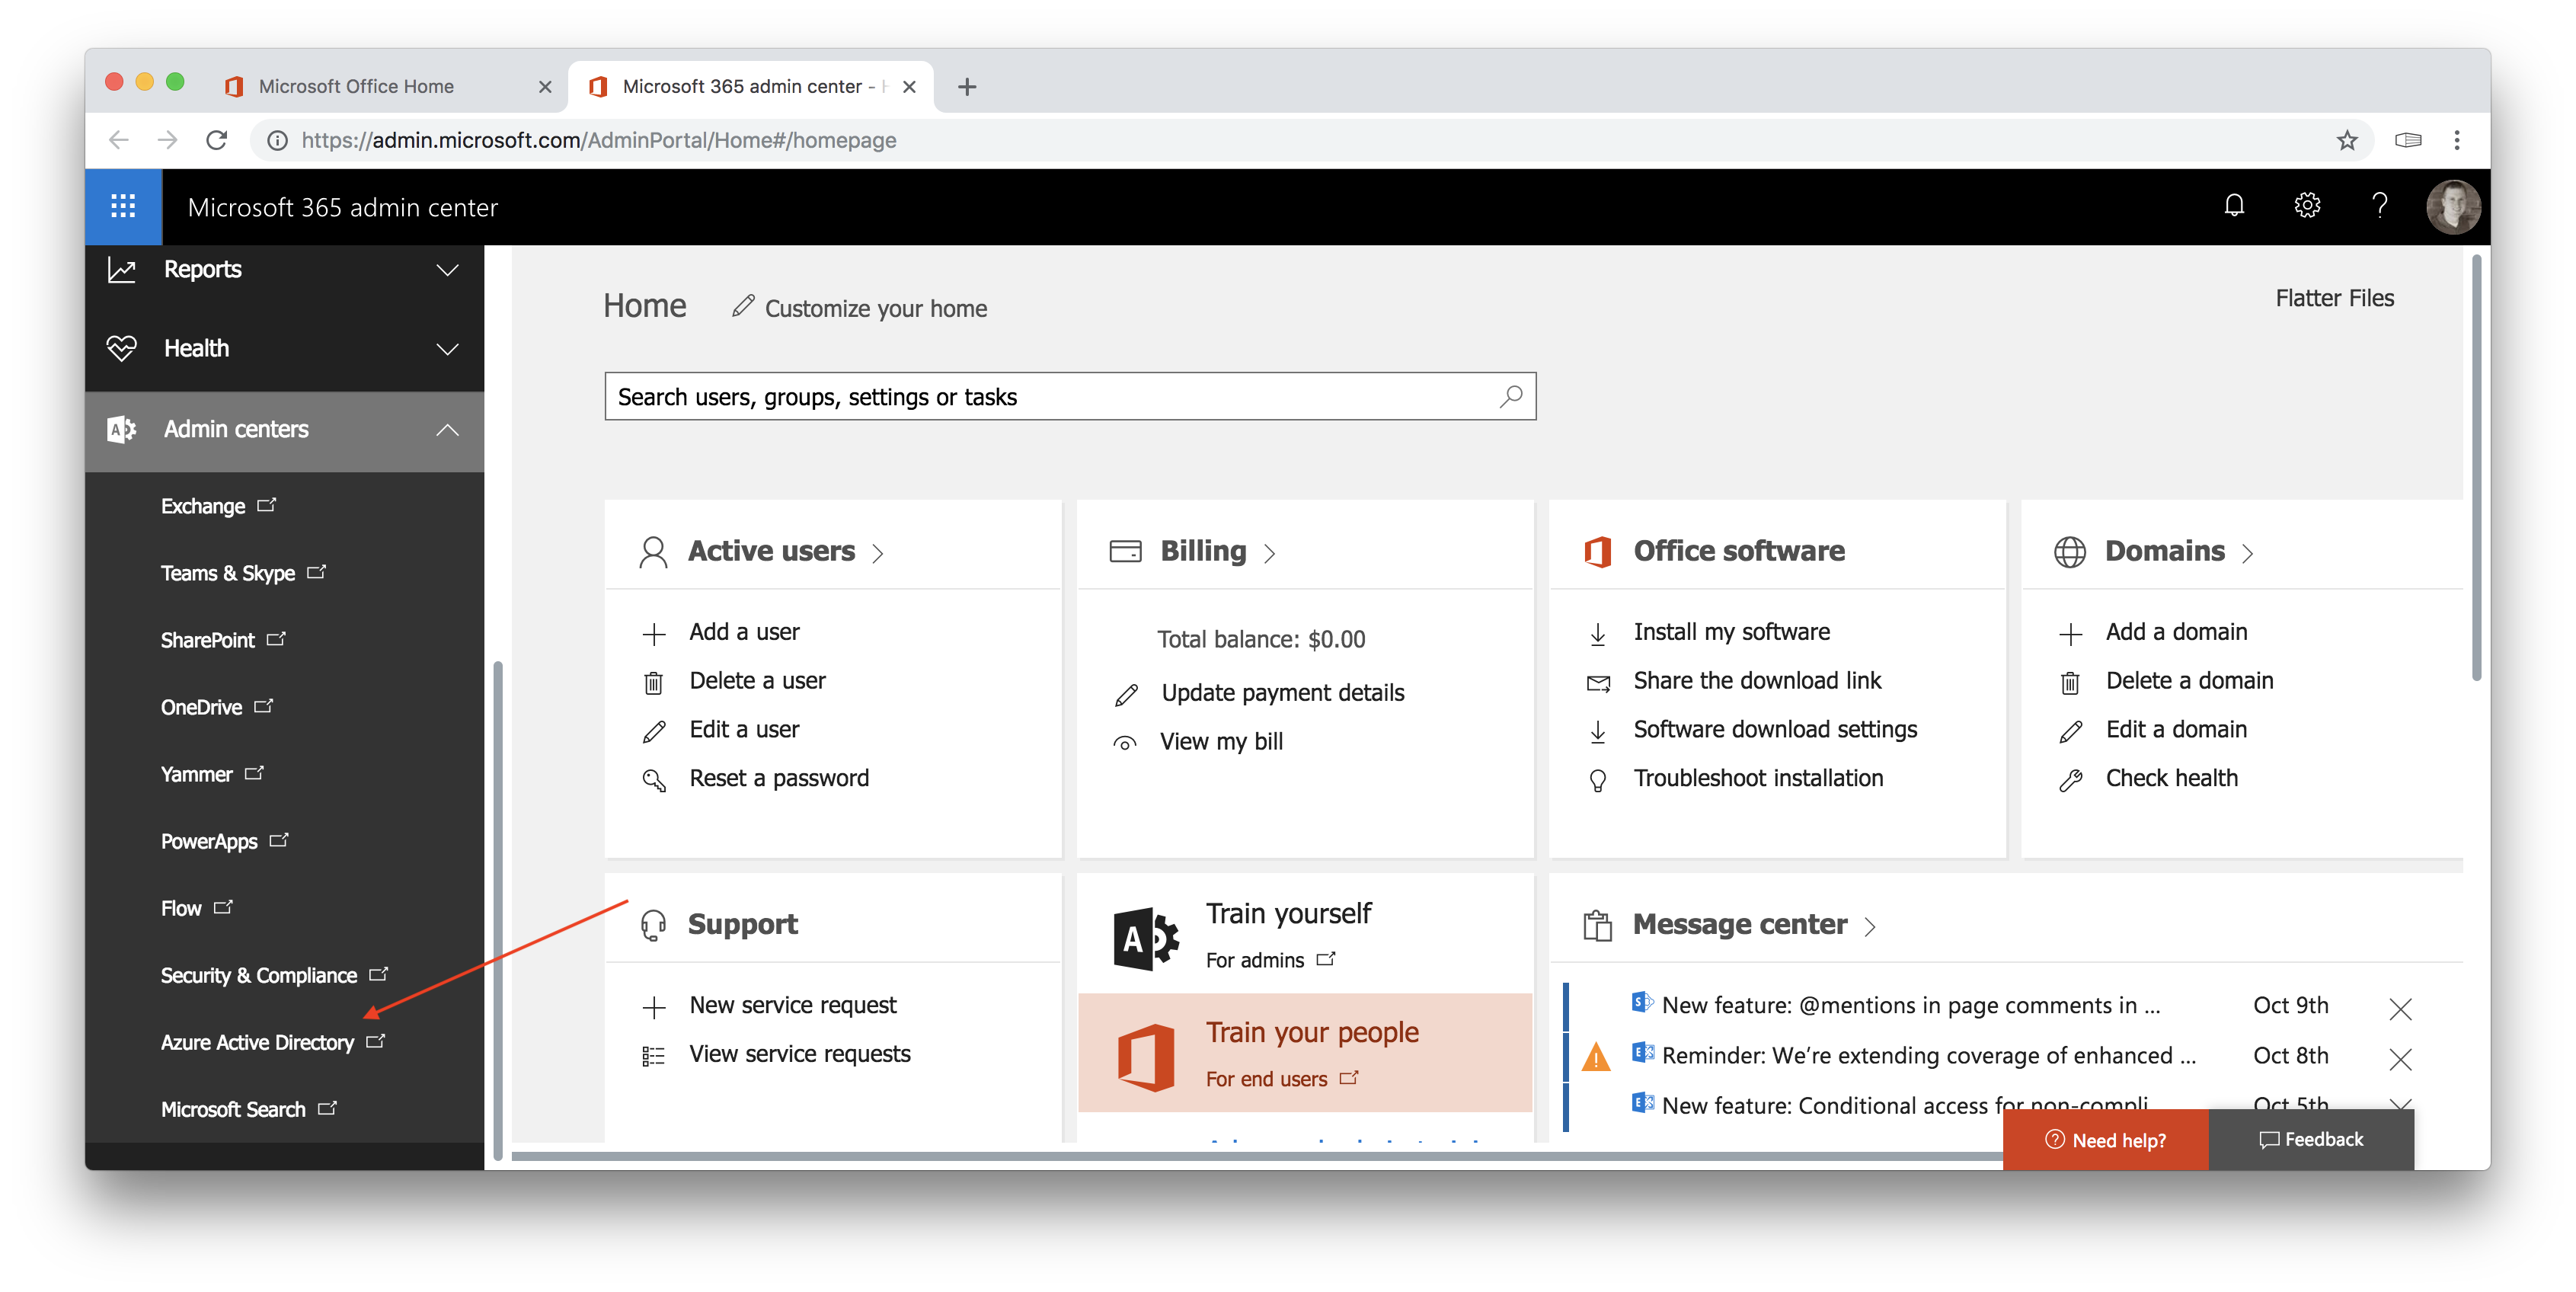This screenshot has width=2576, height=1292.
Task: Click the Install my software download icon
Action: coord(1598,634)
